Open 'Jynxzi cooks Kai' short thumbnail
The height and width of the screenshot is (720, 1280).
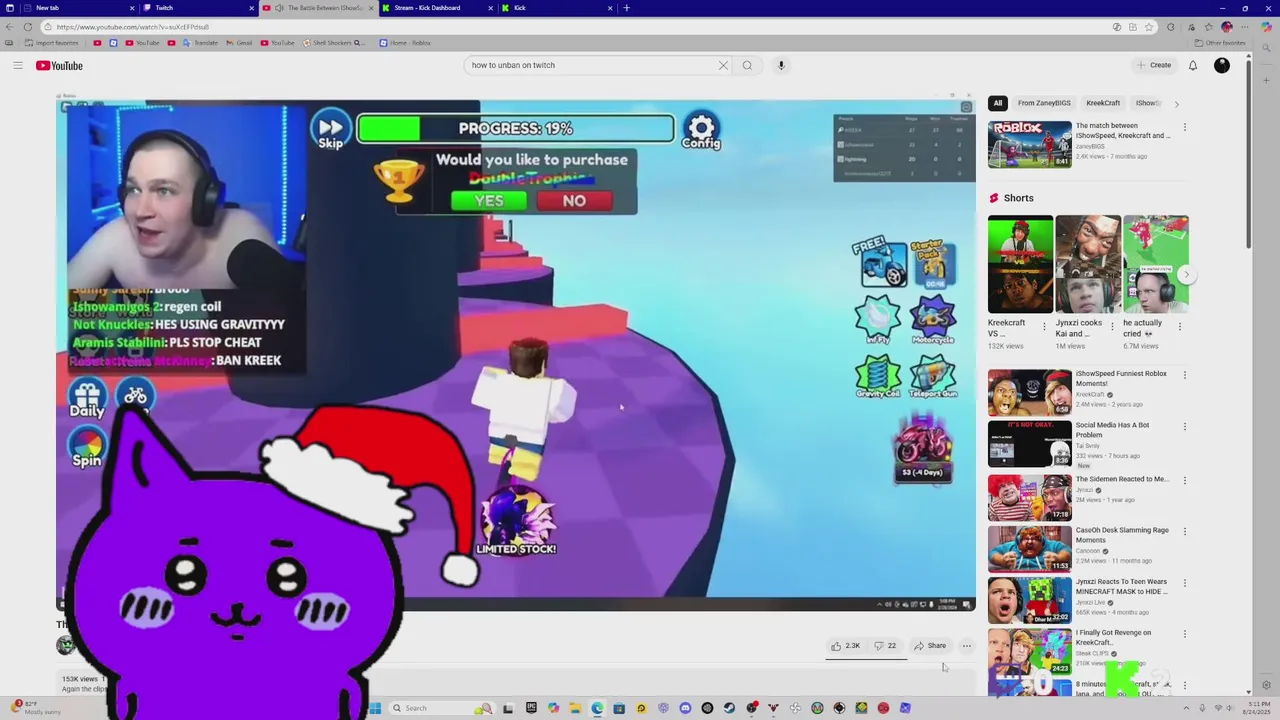pyautogui.click(x=1088, y=264)
